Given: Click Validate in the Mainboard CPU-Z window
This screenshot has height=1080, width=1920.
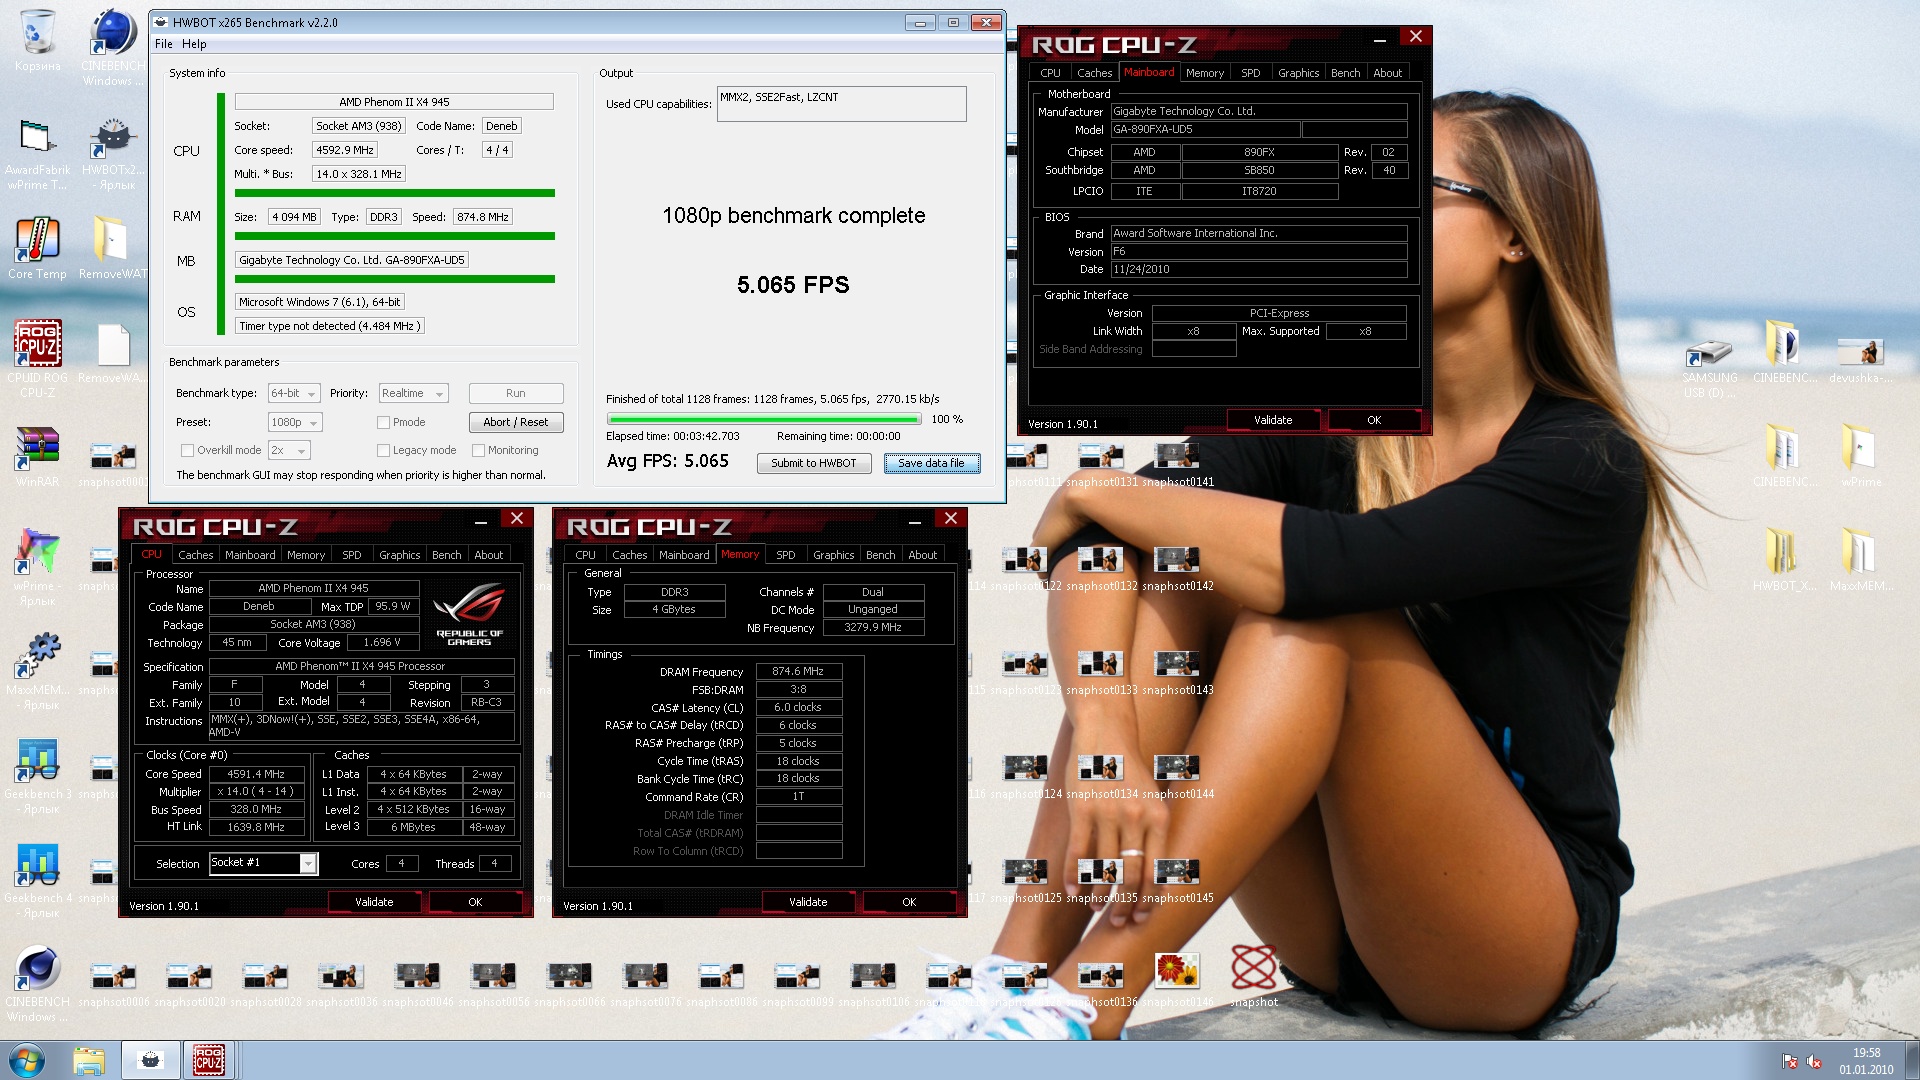Looking at the screenshot, I should tap(1272, 420).
